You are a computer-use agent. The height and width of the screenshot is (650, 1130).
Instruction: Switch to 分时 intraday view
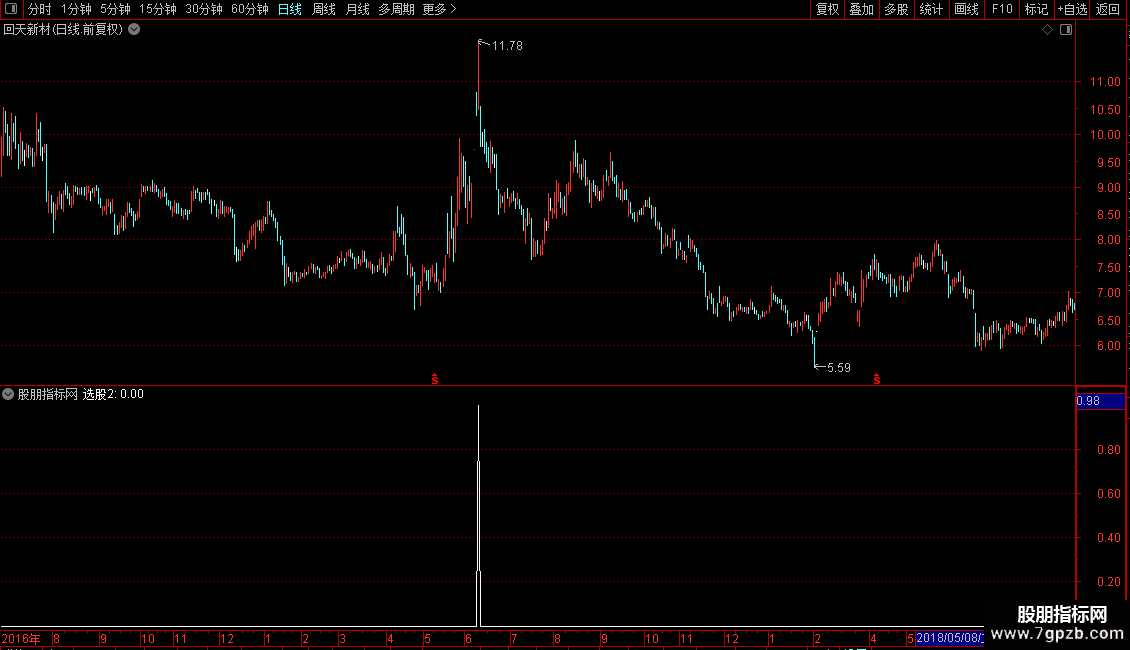pyautogui.click(x=40, y=9)
